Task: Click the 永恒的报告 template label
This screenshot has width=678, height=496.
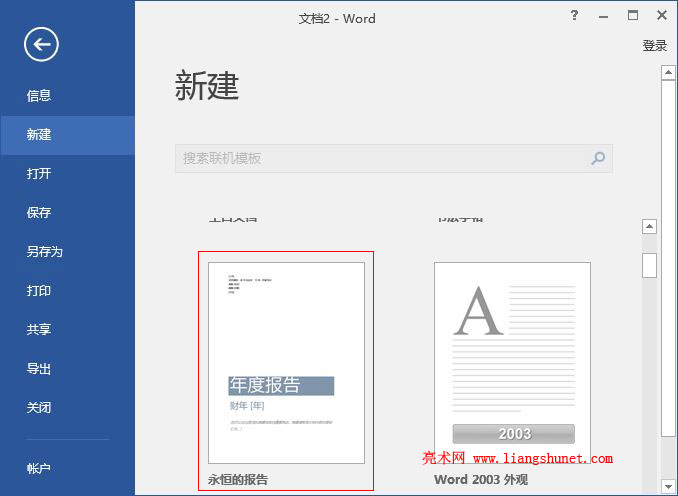Action: [238, 480]
